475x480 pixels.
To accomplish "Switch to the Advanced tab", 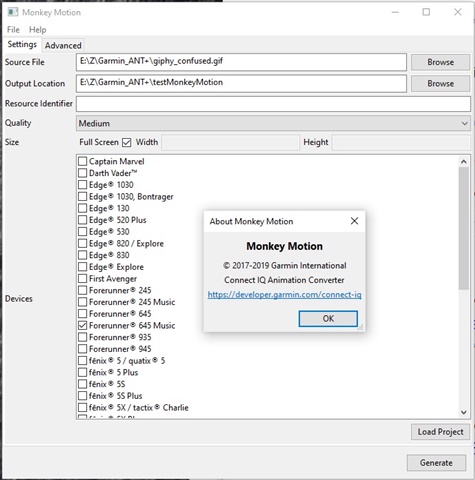I will point(63,45).
